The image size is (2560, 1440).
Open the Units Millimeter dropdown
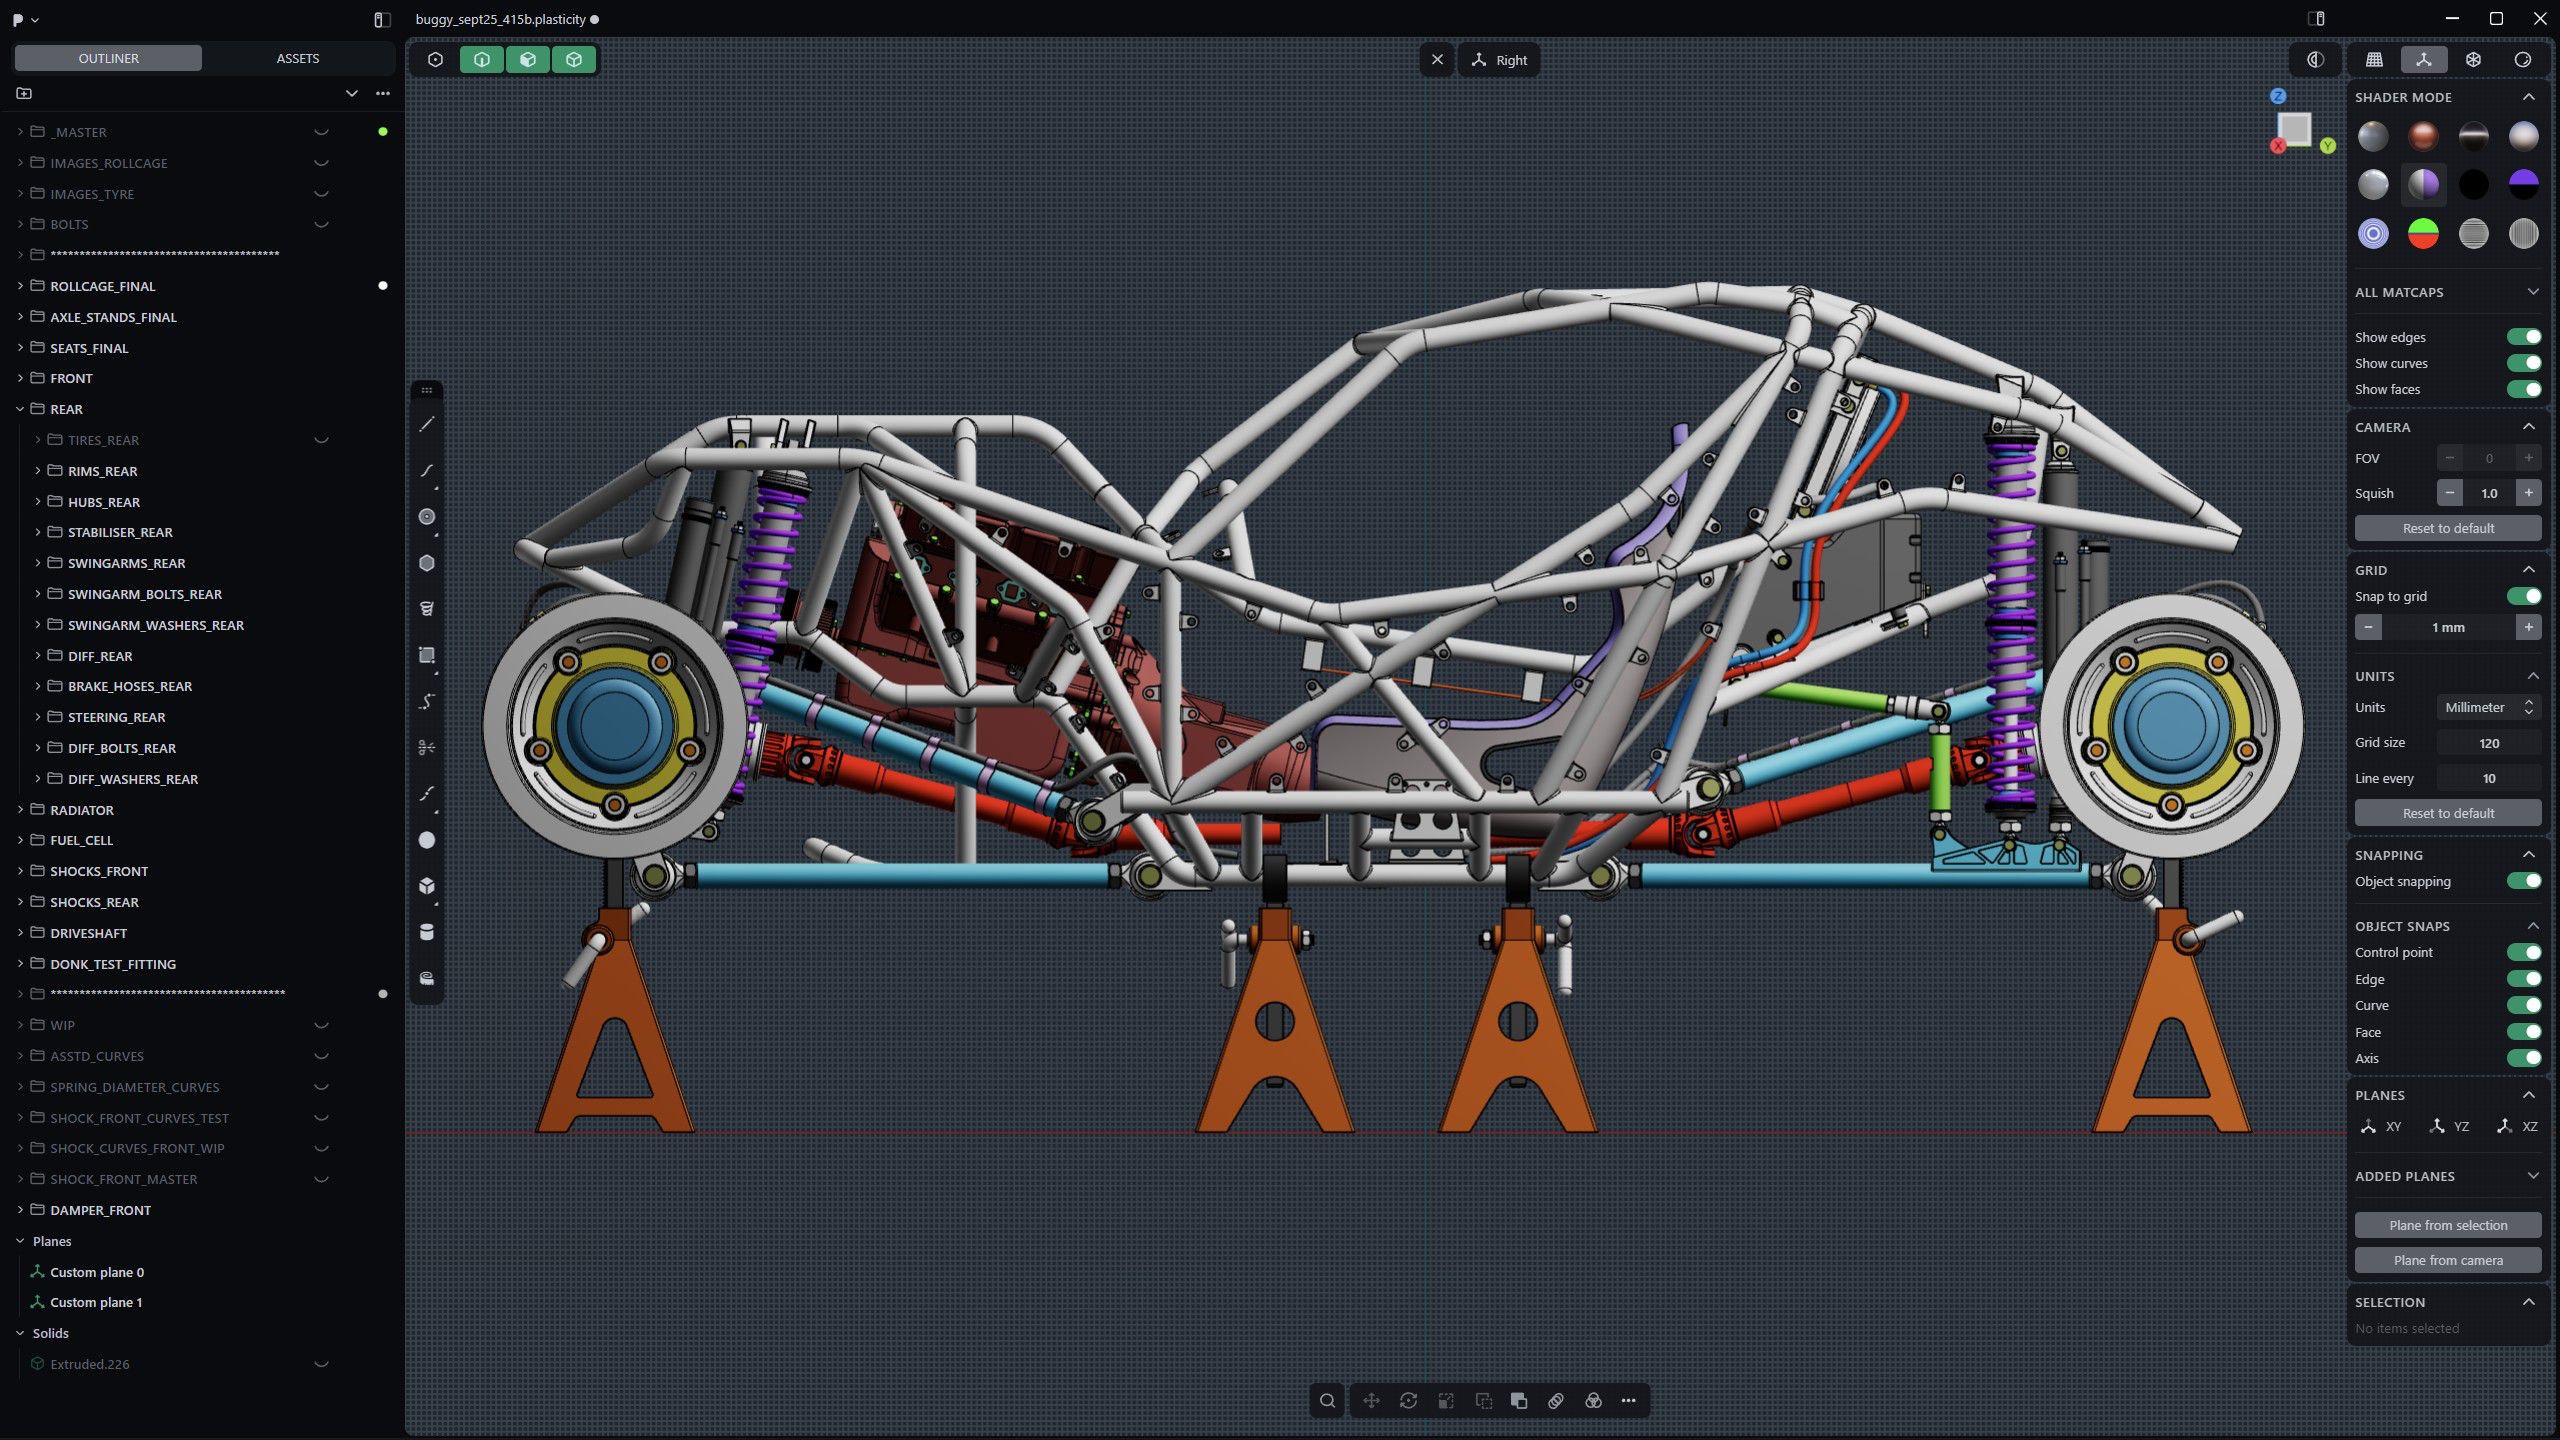[2487, 707]
